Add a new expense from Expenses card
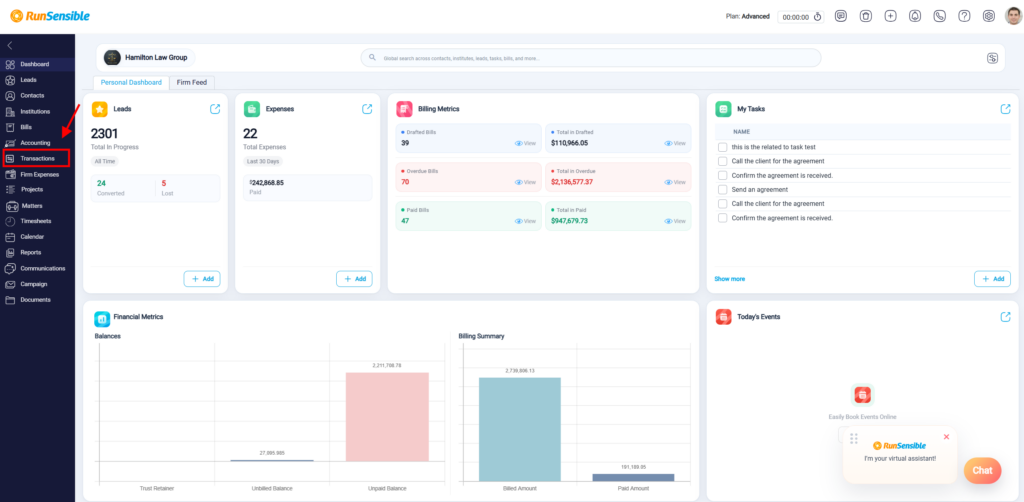 [355, 279]
